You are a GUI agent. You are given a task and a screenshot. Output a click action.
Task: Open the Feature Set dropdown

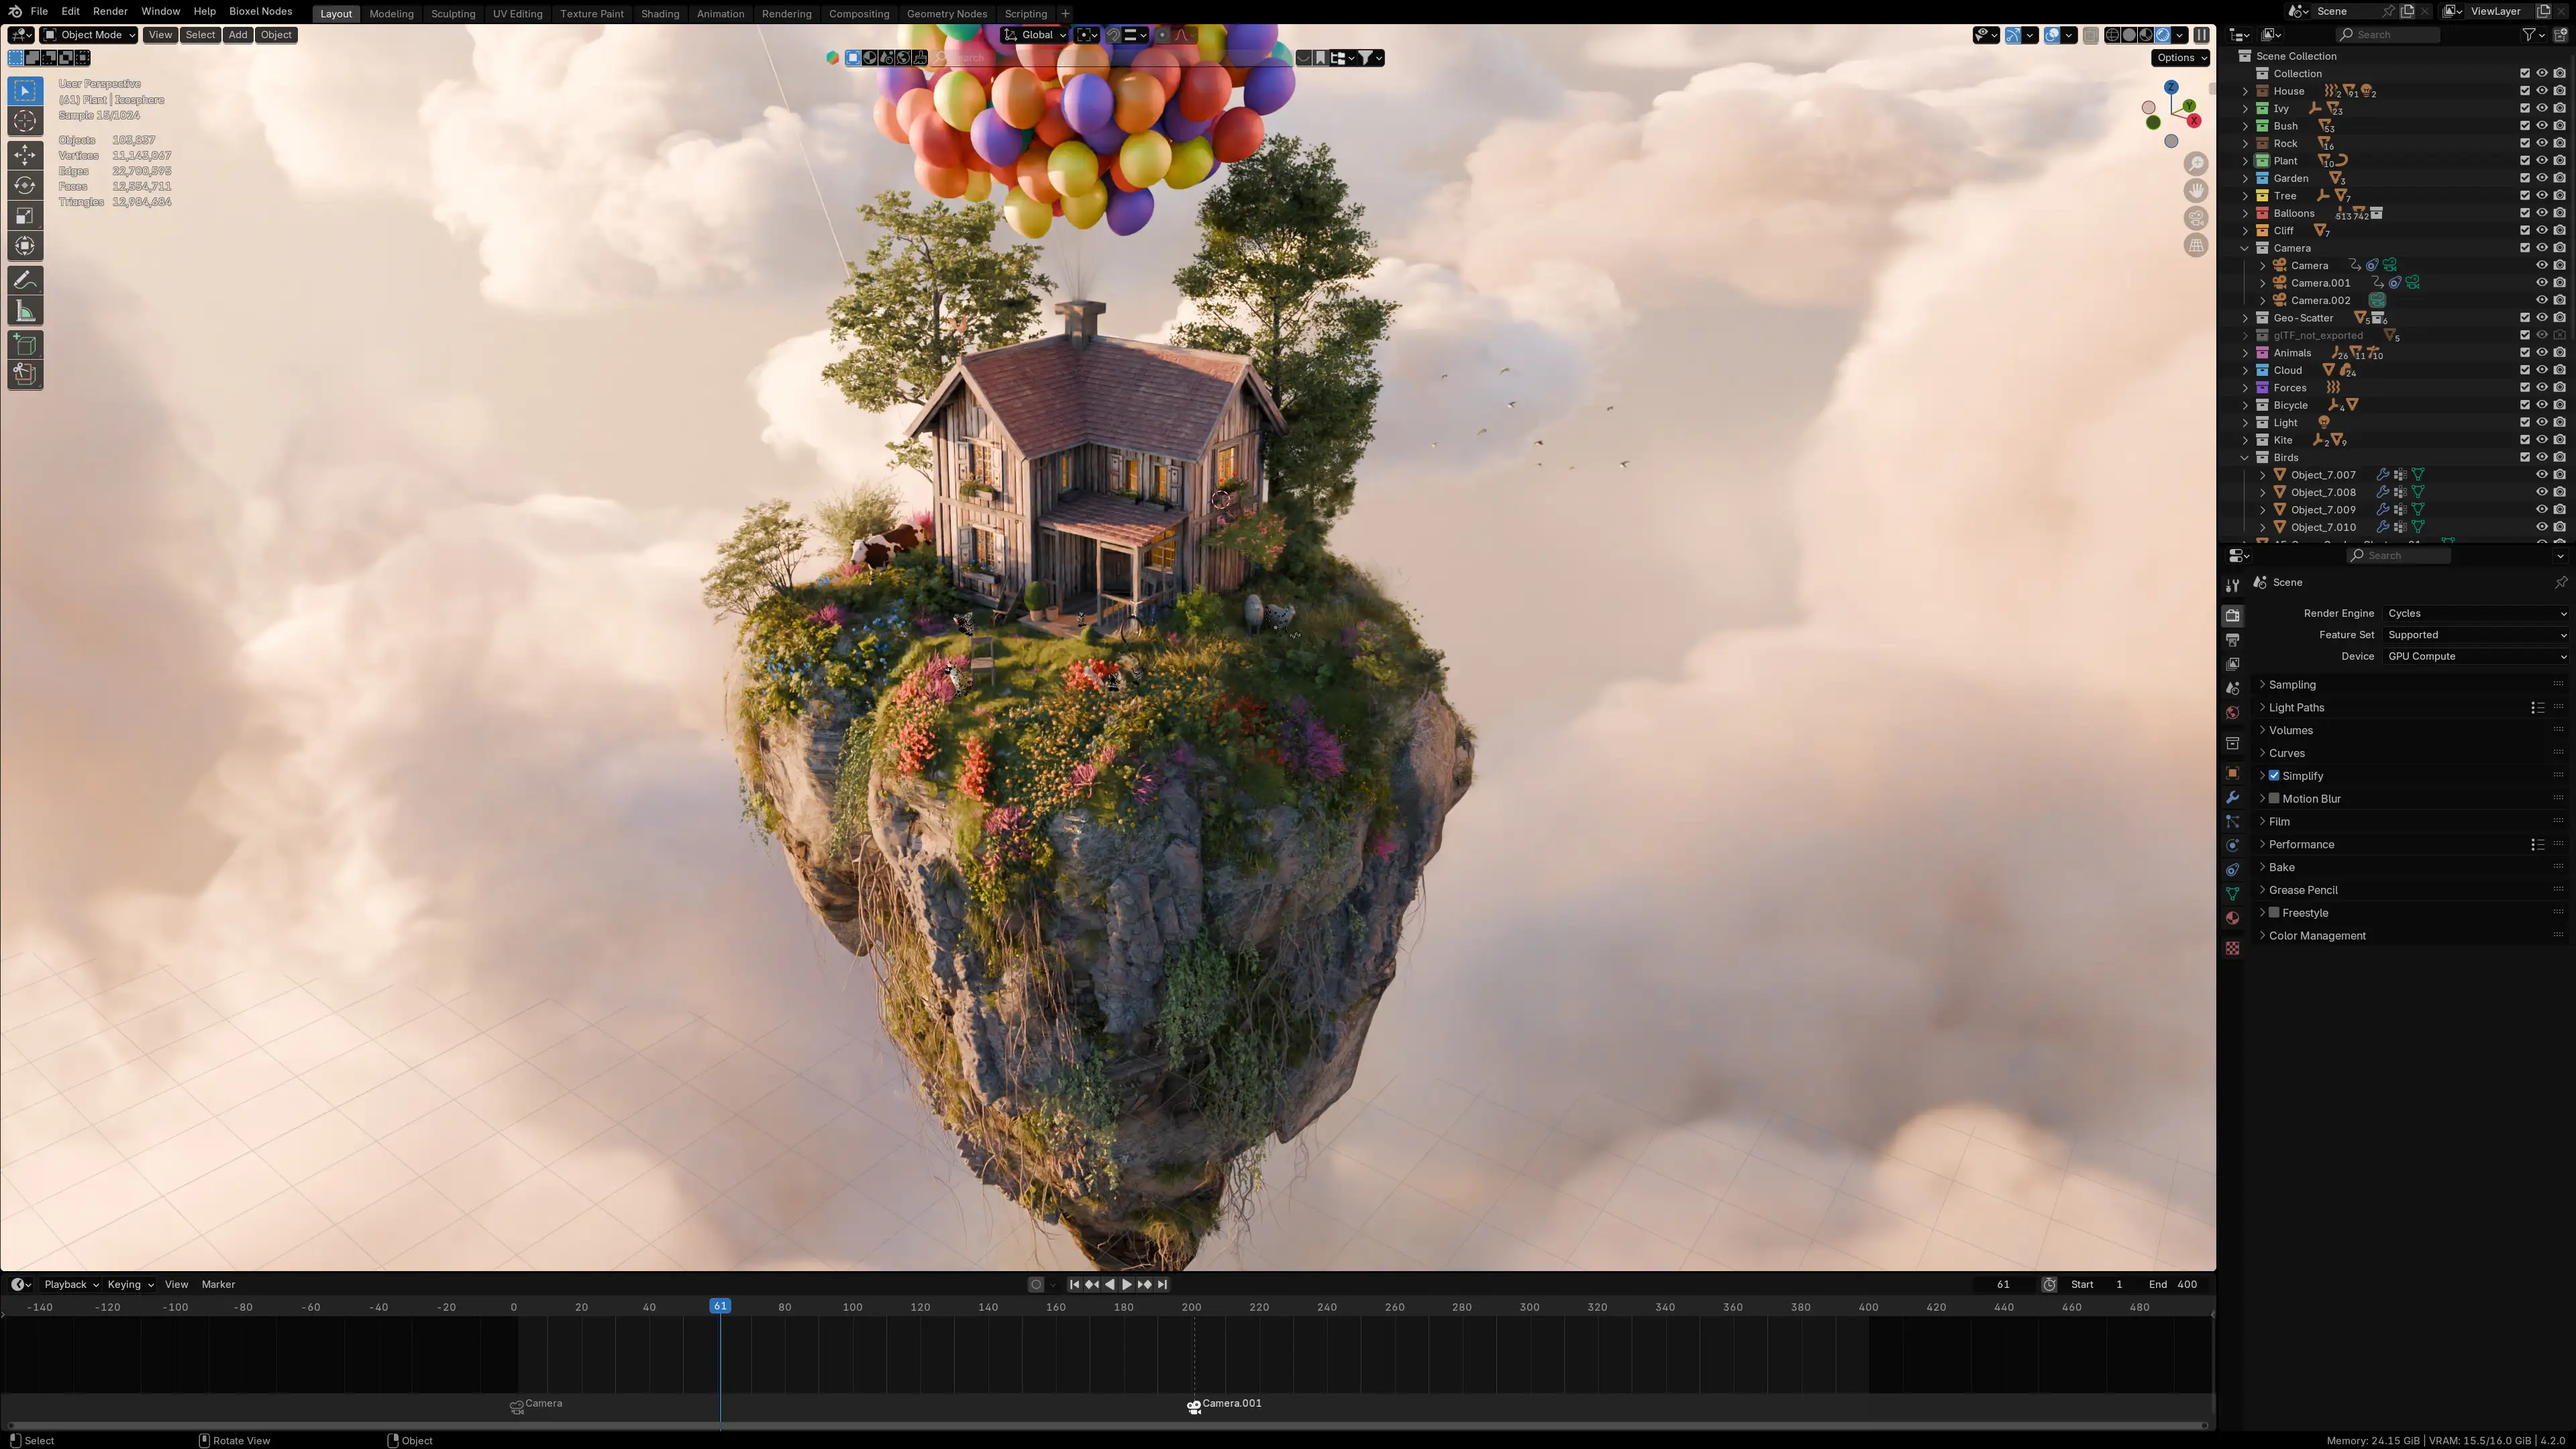[x=2475, y=635]
